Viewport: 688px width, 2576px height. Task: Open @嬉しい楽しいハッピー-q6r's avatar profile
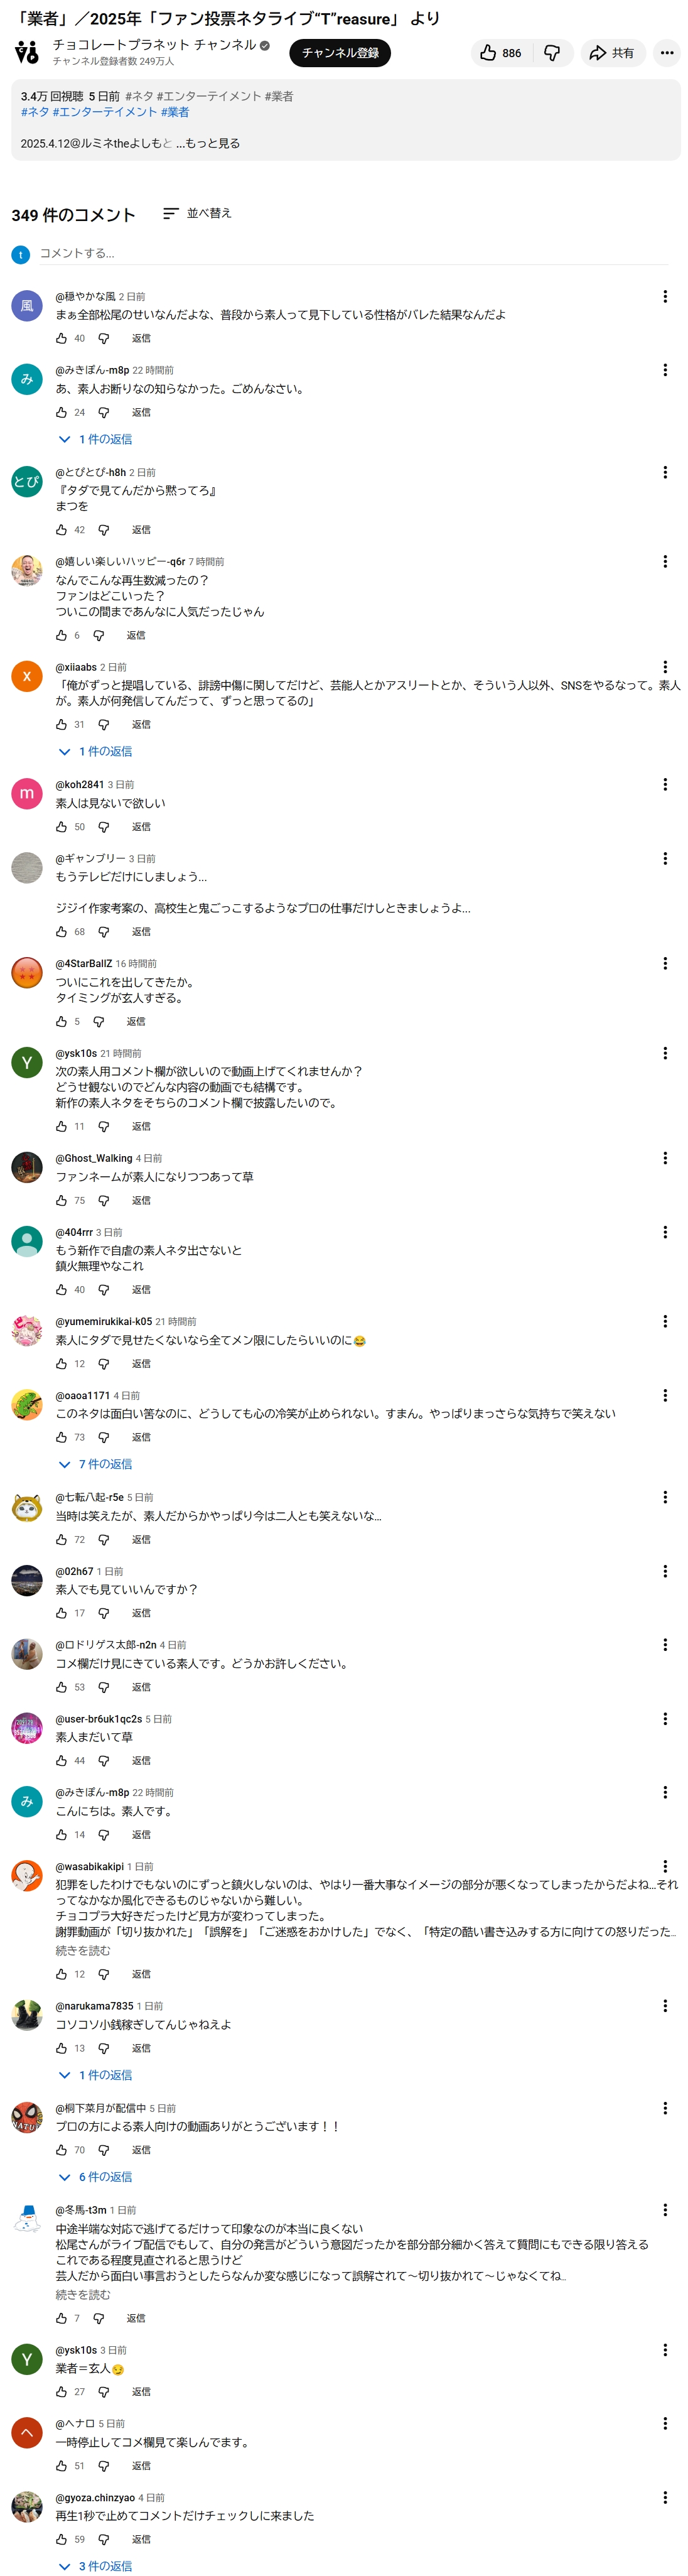(27, 570)
